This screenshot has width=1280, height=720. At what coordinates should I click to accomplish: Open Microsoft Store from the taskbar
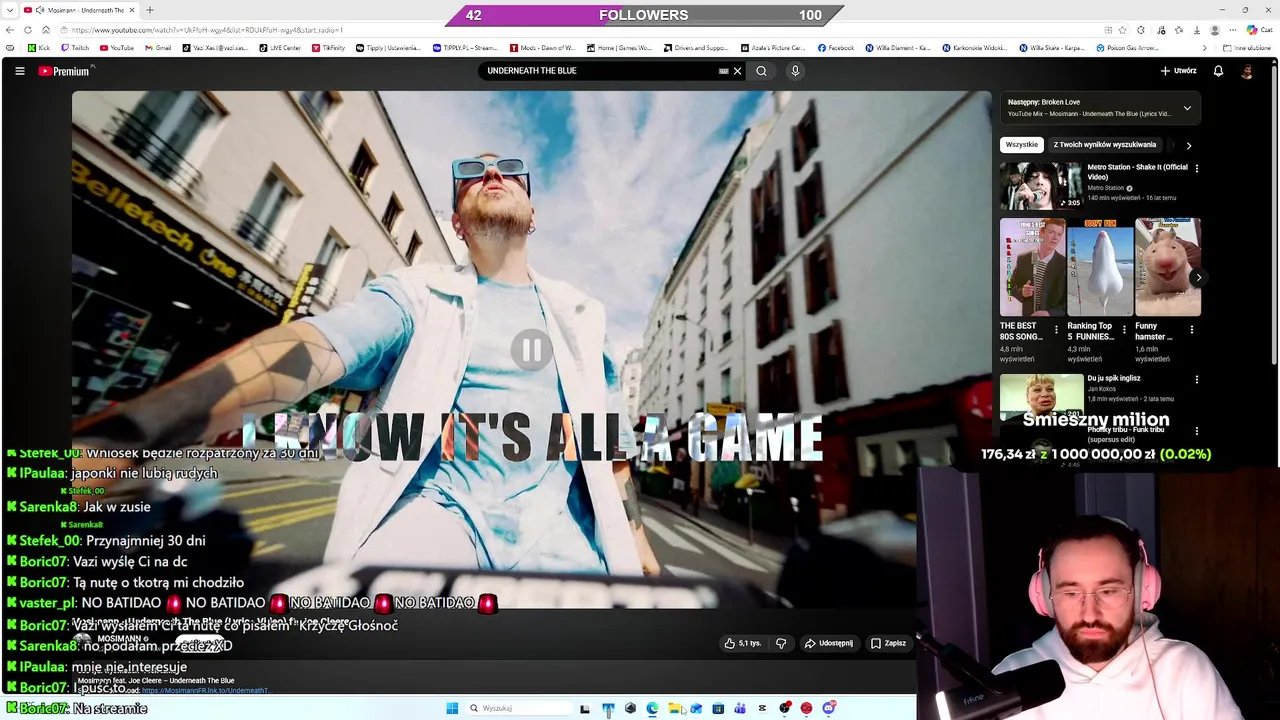[718, 708]
